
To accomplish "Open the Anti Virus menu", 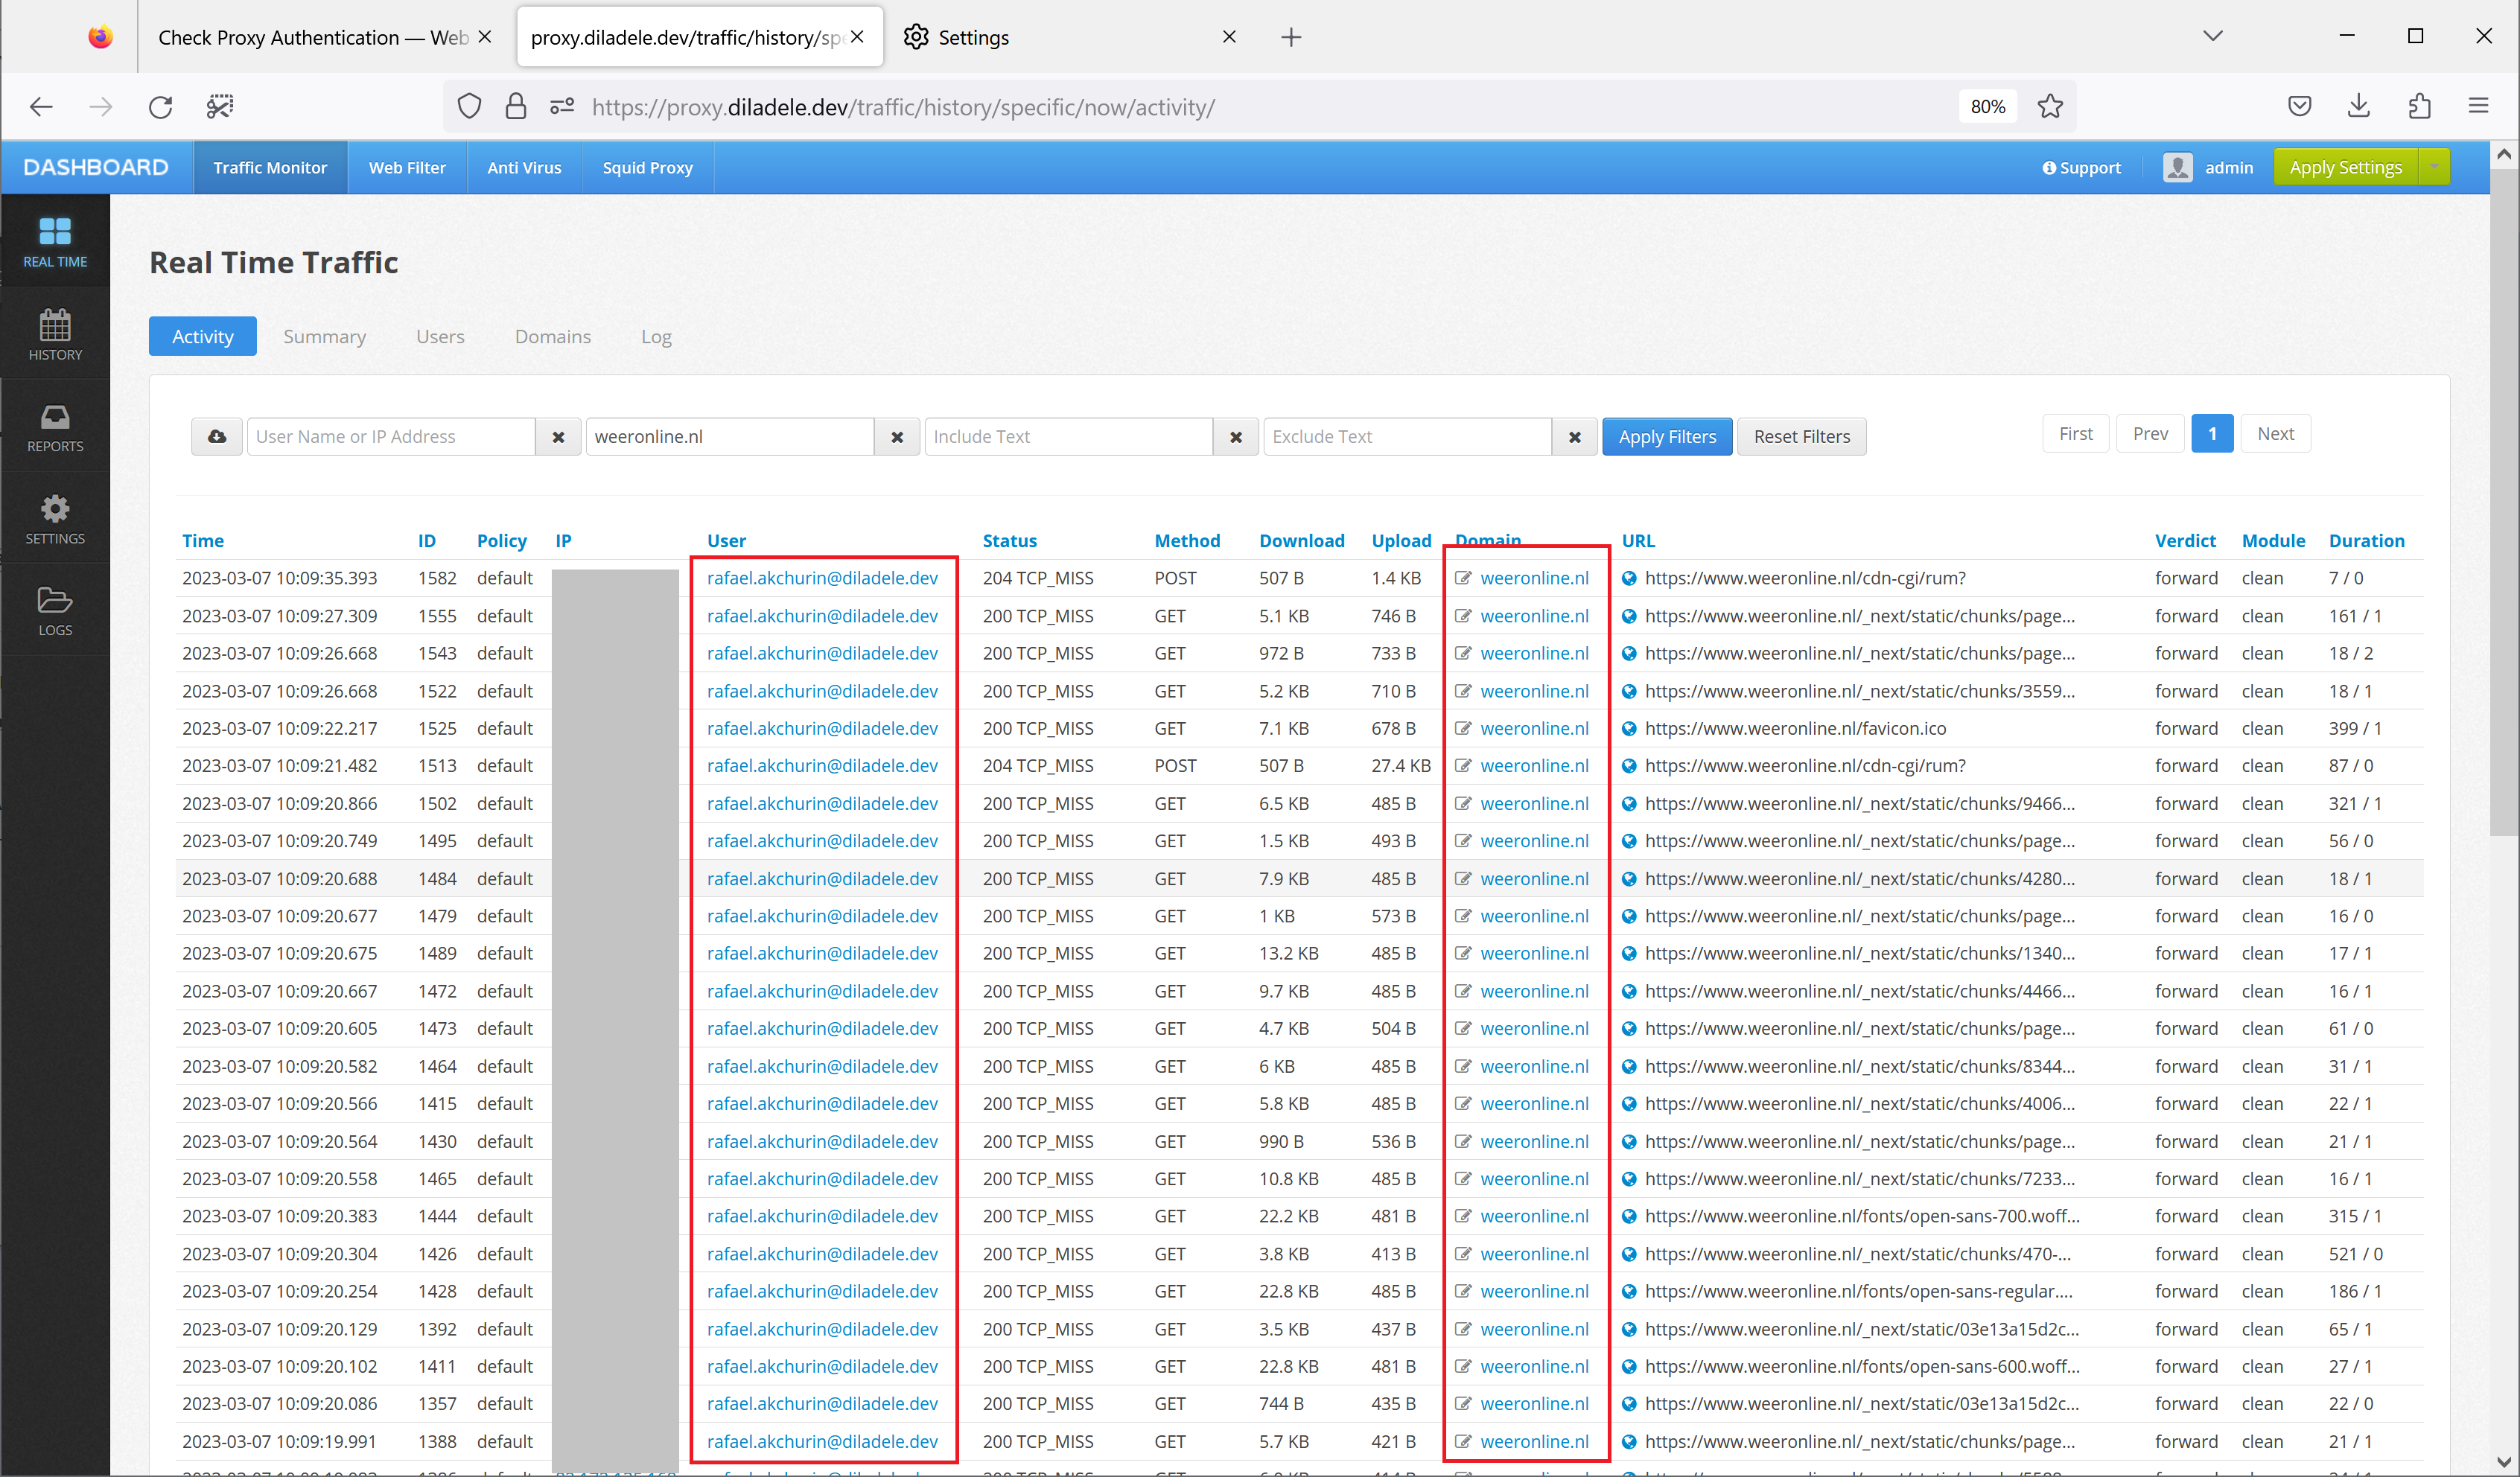I will pyautogui.click(x=524, y=167).
